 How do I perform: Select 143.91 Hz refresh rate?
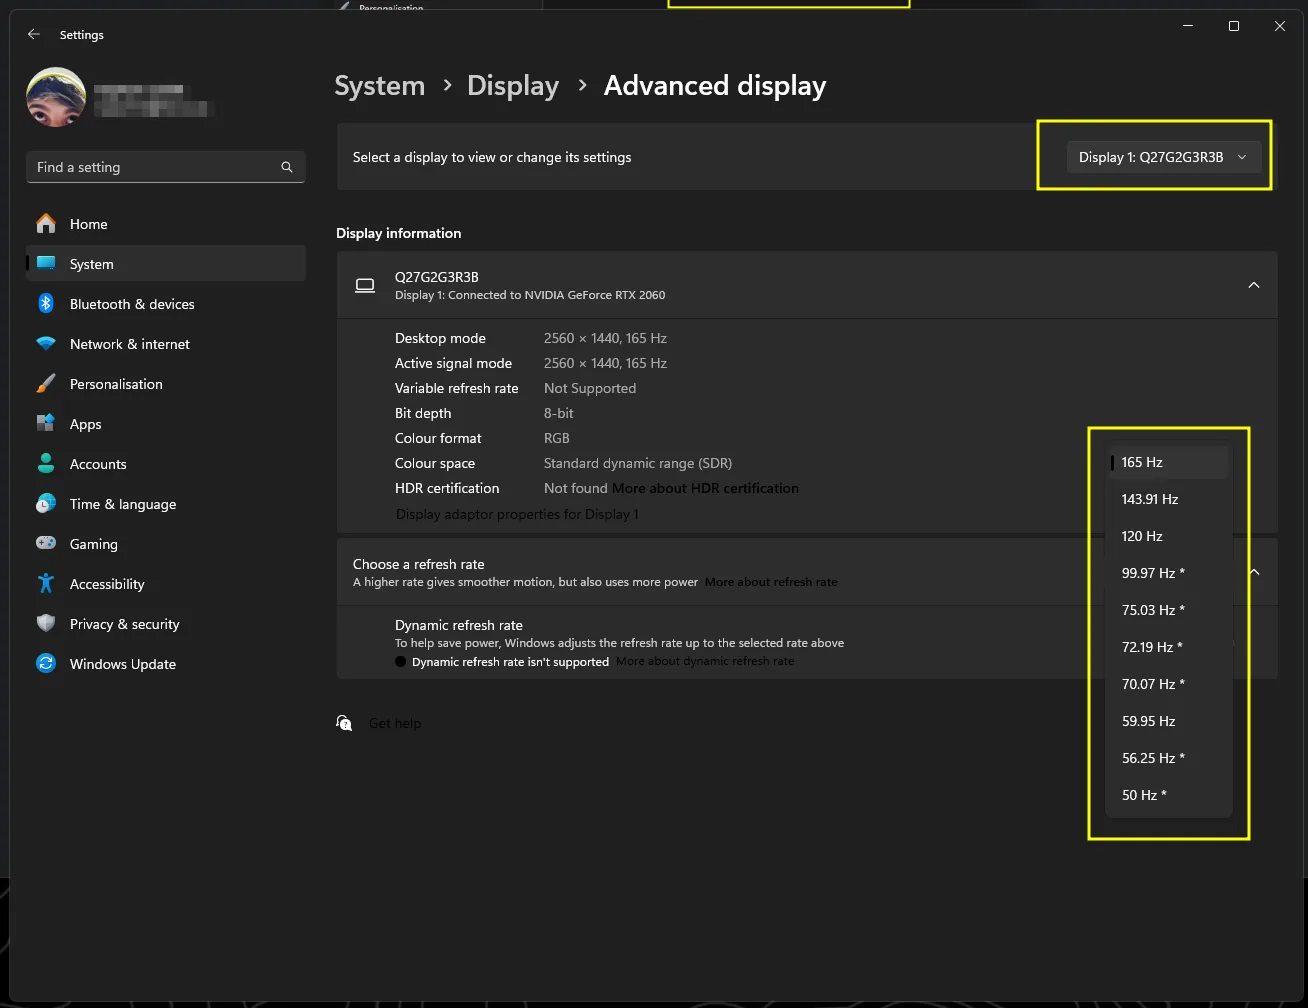point(1169,499)
